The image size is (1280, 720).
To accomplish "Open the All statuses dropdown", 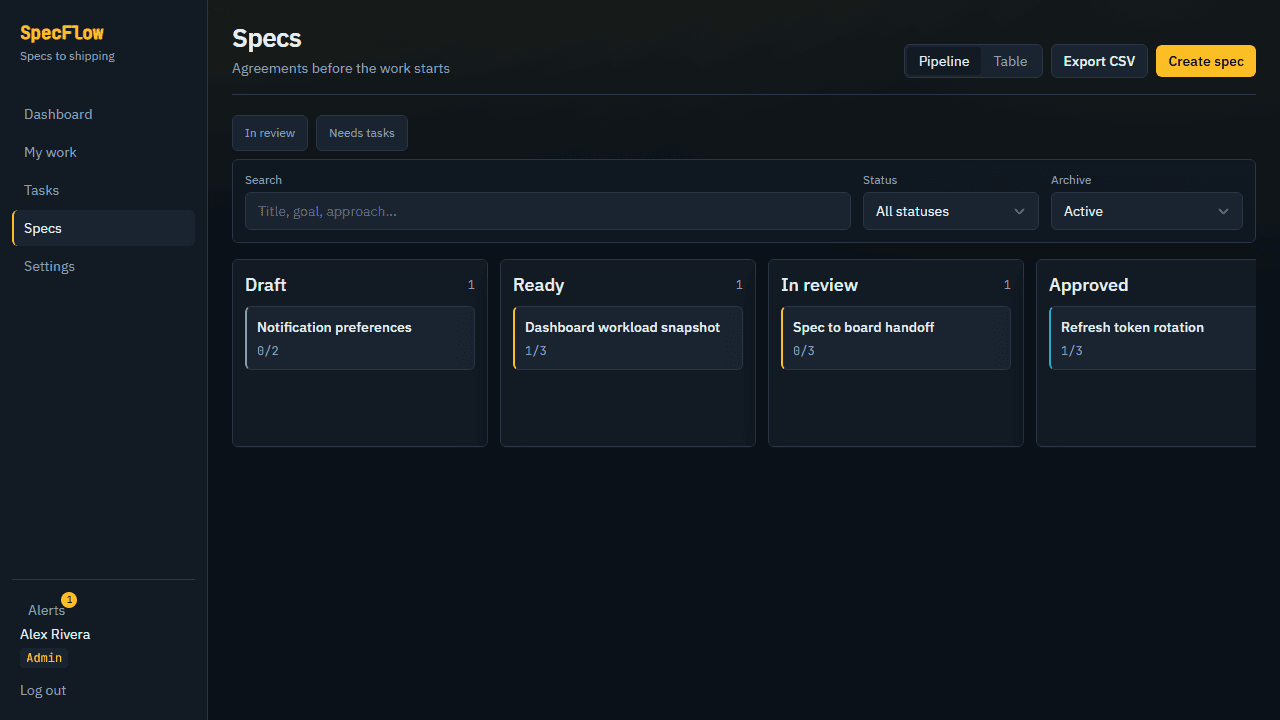I will click(x=951, y=211).
